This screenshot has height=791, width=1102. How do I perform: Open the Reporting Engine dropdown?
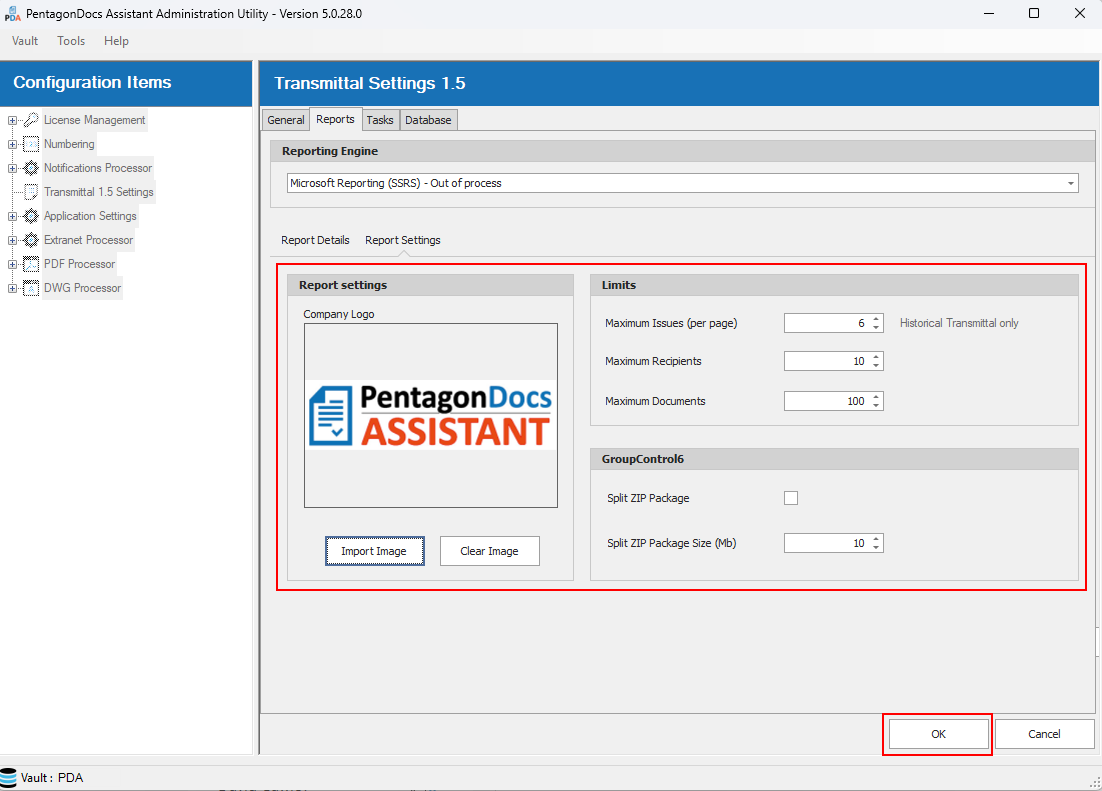click(1071, 184)
